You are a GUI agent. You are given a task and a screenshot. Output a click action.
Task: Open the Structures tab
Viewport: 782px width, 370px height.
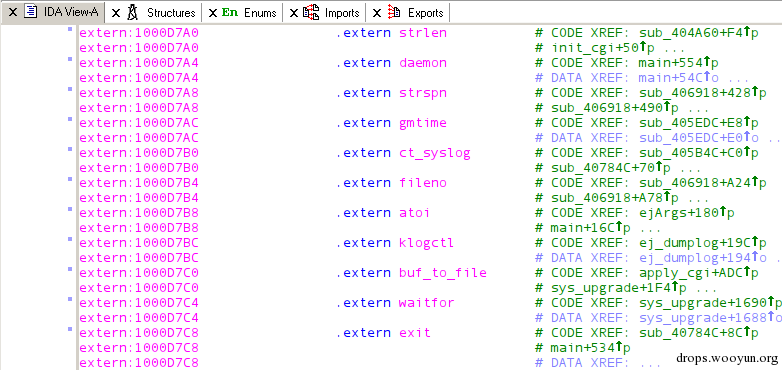[x=171, y=13]
